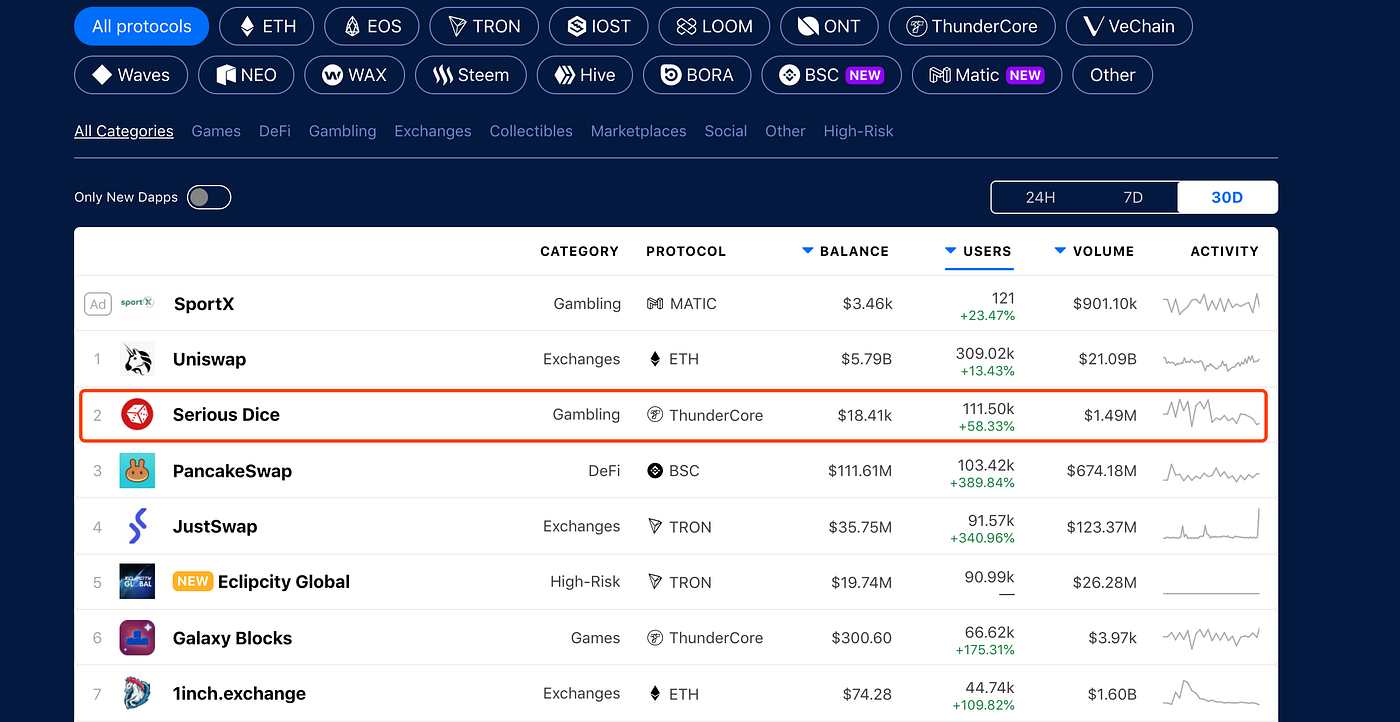This screenshot has height=722, width=1400.
Task: Filter by EOS protocol
Action: 372,27
